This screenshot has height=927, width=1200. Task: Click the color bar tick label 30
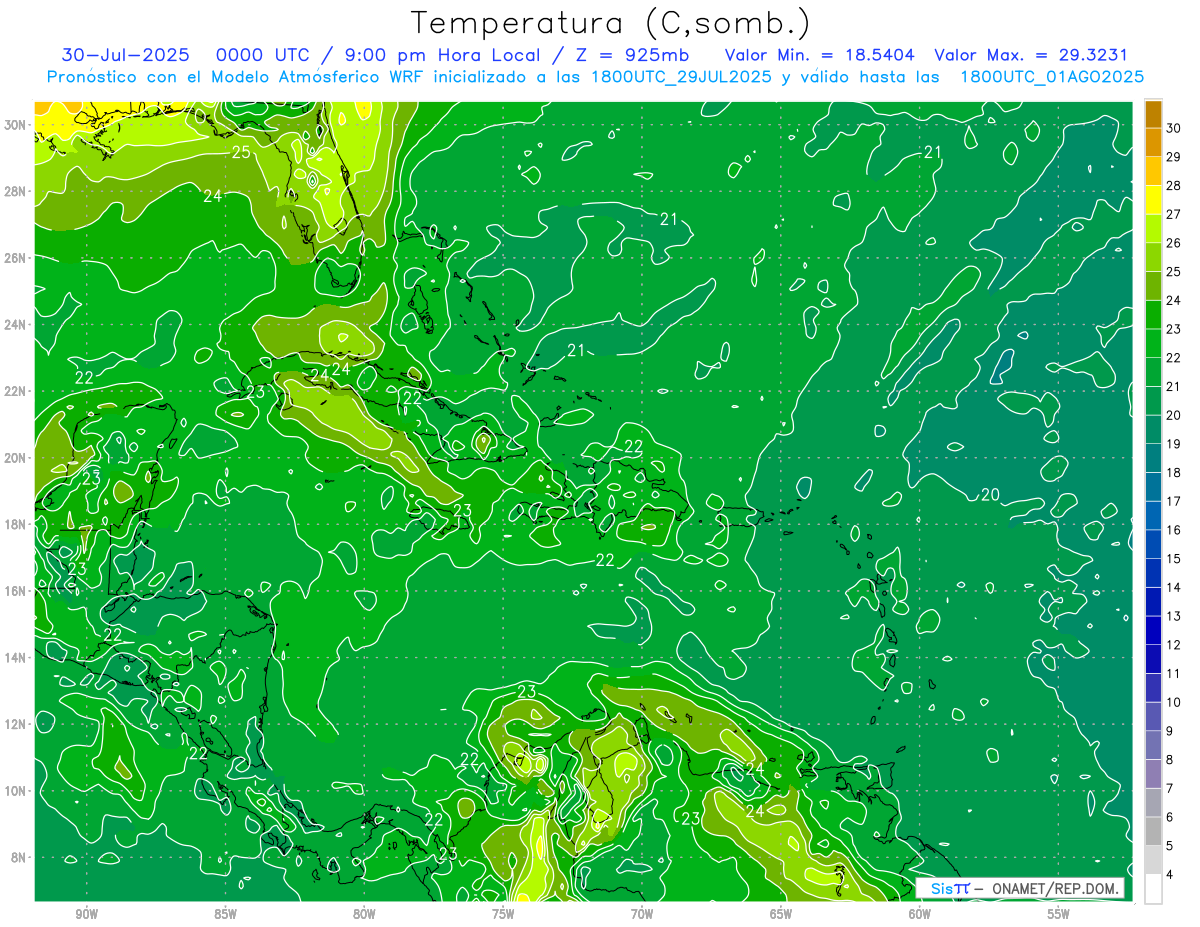click(x=1174, y=128)
